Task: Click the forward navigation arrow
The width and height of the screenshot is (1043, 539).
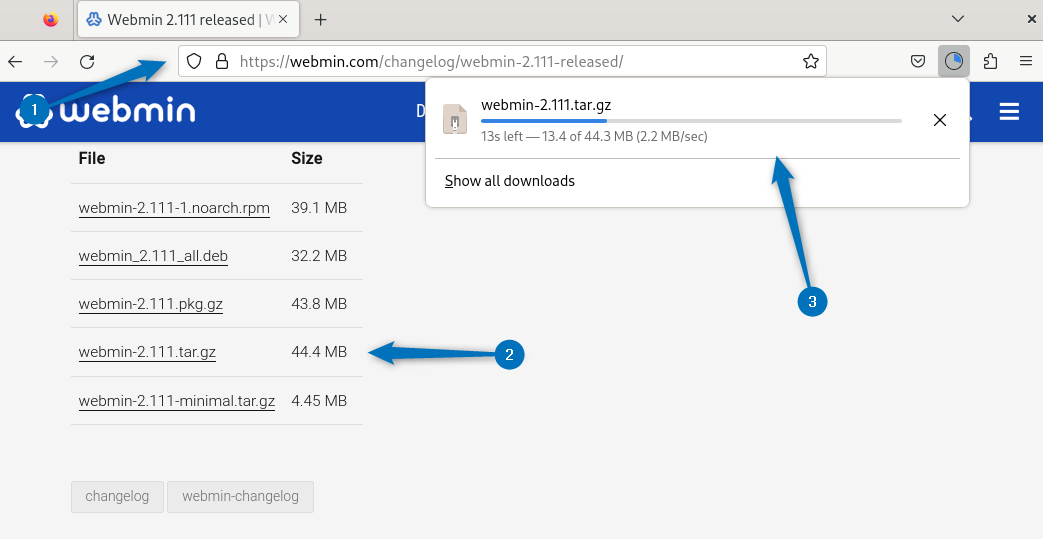Action: [x=51, y=62]
